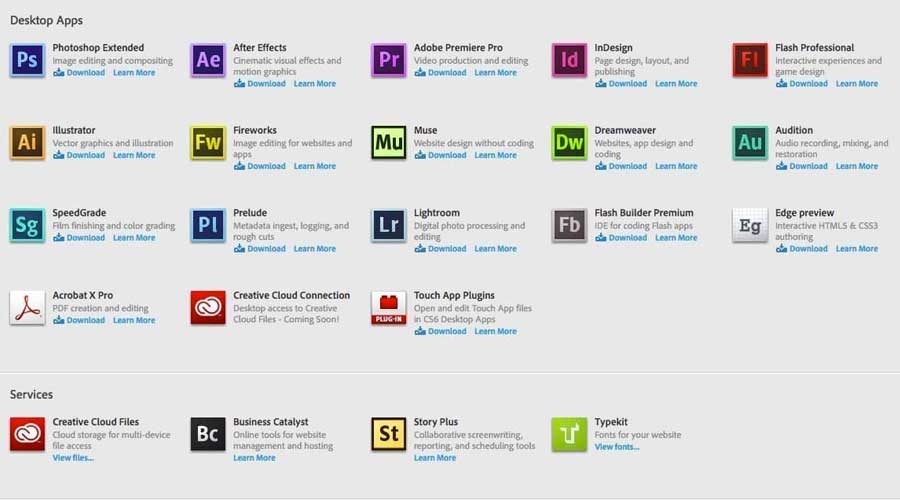Open Learn More for Flash Professional

[858, 84]
